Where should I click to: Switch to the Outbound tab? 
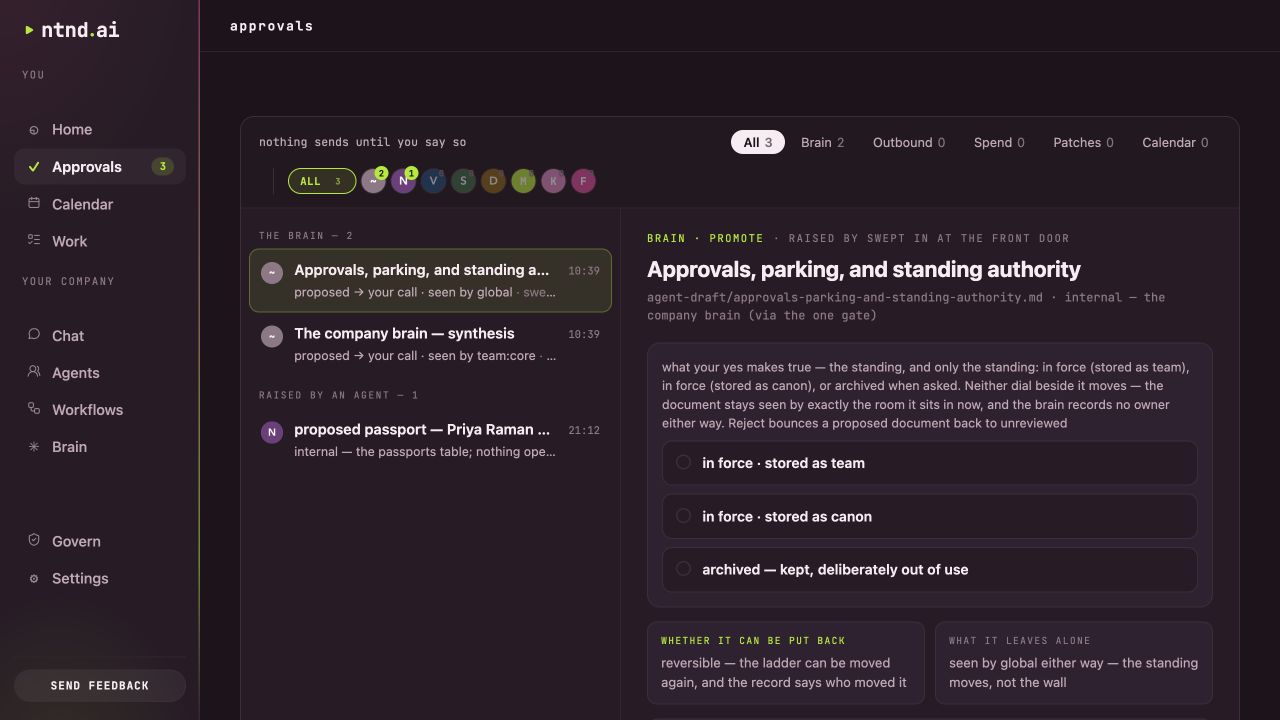pos(908,142)
